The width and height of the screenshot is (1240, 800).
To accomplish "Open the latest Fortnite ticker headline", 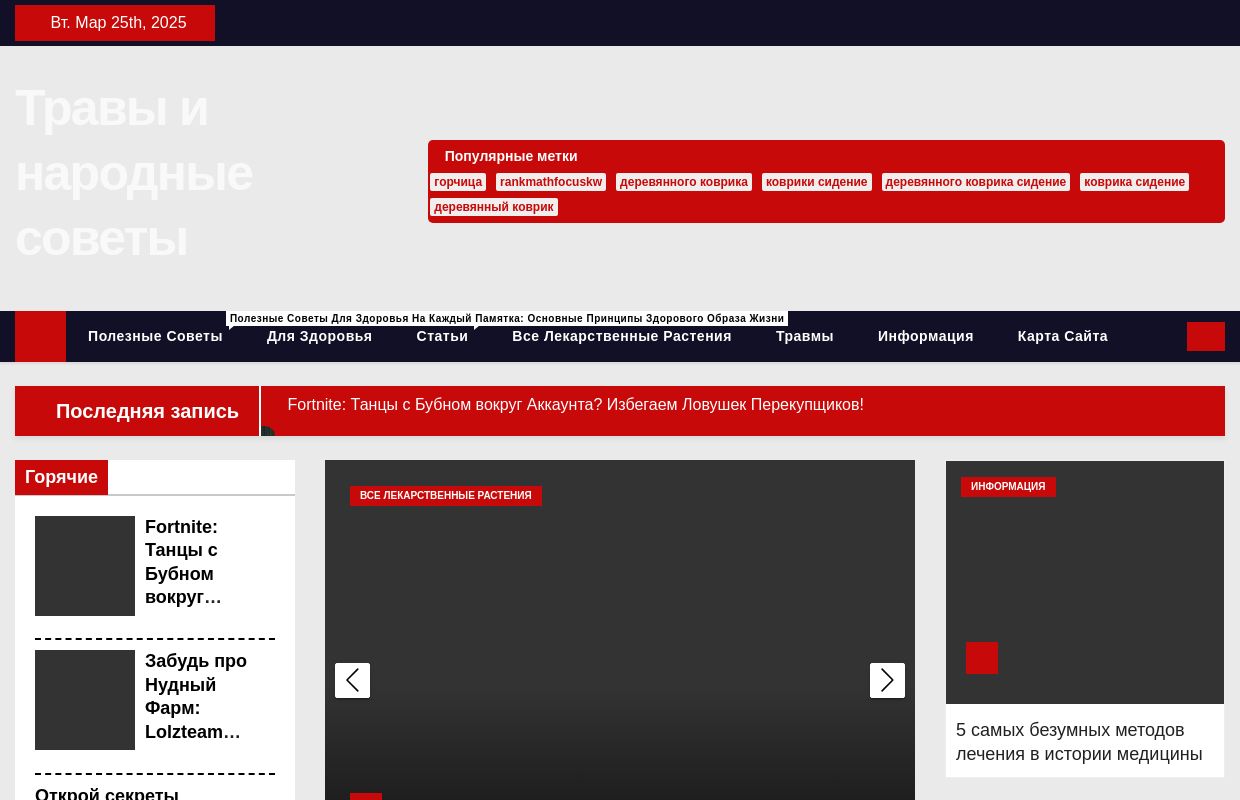I will (x=575, y=405).
